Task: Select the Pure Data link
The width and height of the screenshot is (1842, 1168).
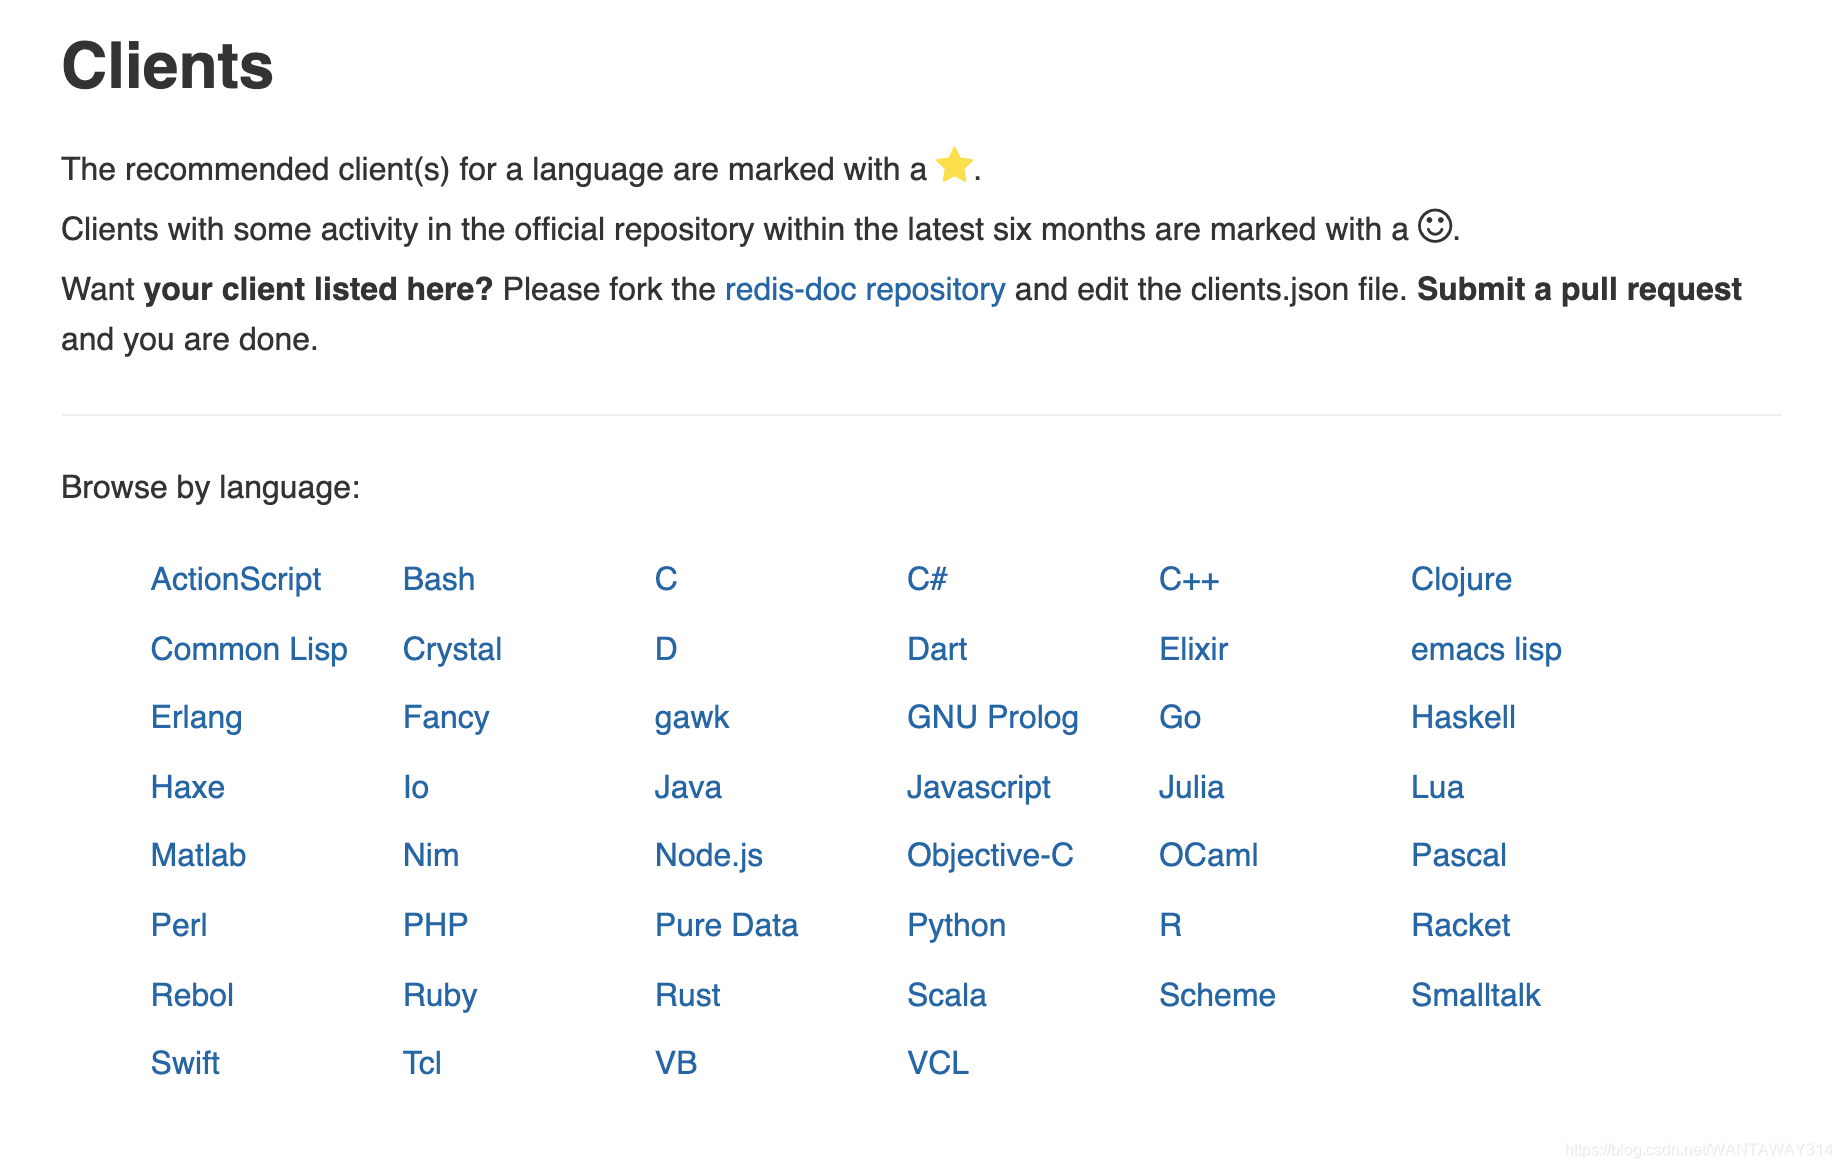Action: (727, 925)
